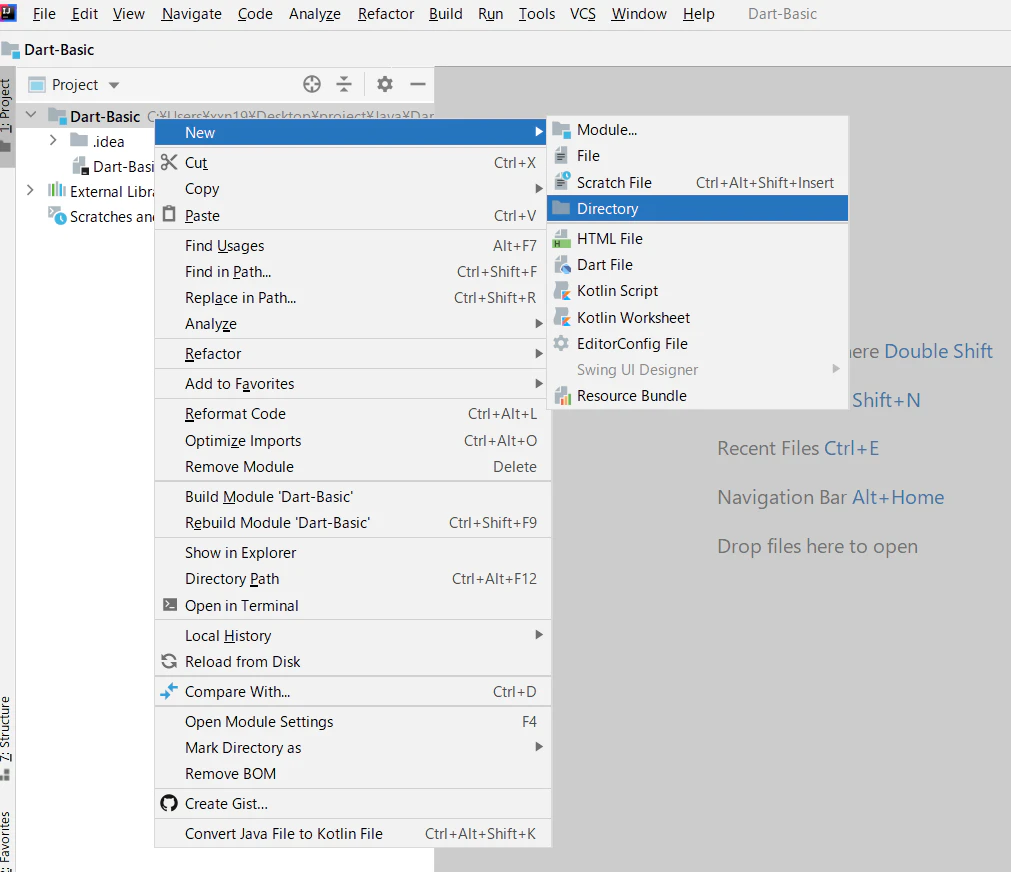
Task: Click the Collapse All icon in Project panel
Action: coord(344,84)
